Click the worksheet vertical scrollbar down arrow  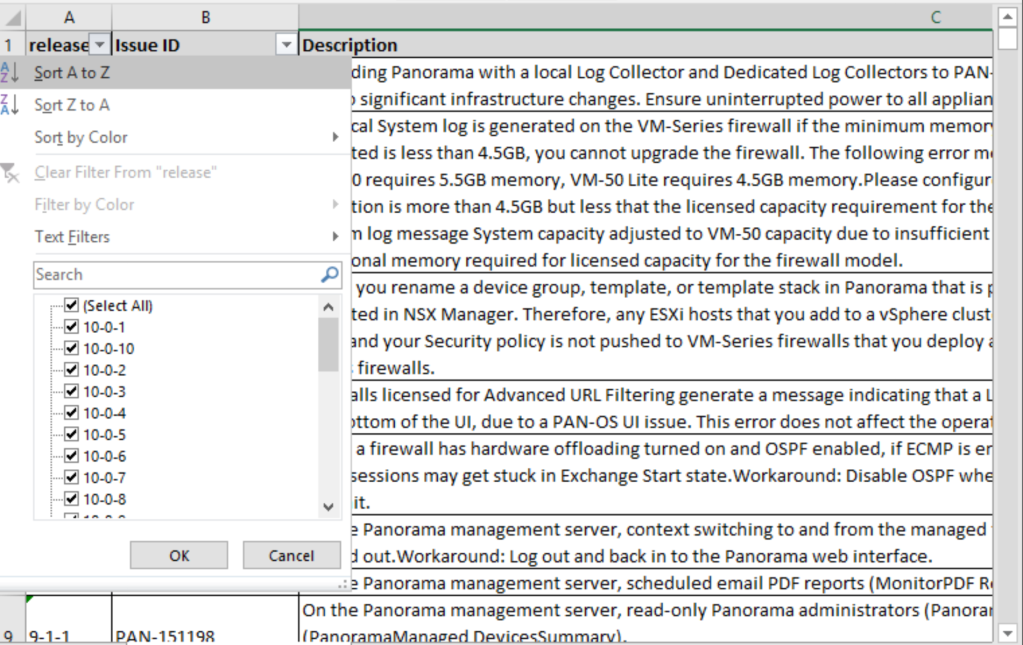(1007, 632)
